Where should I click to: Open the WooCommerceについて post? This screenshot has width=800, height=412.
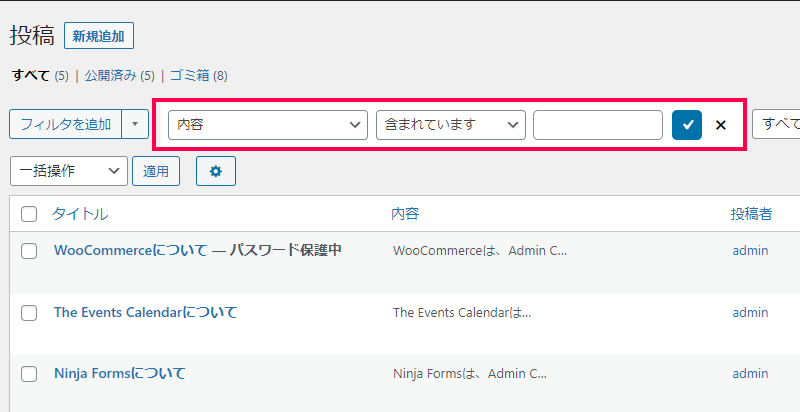pyautogui.click(x=131, y=250)
